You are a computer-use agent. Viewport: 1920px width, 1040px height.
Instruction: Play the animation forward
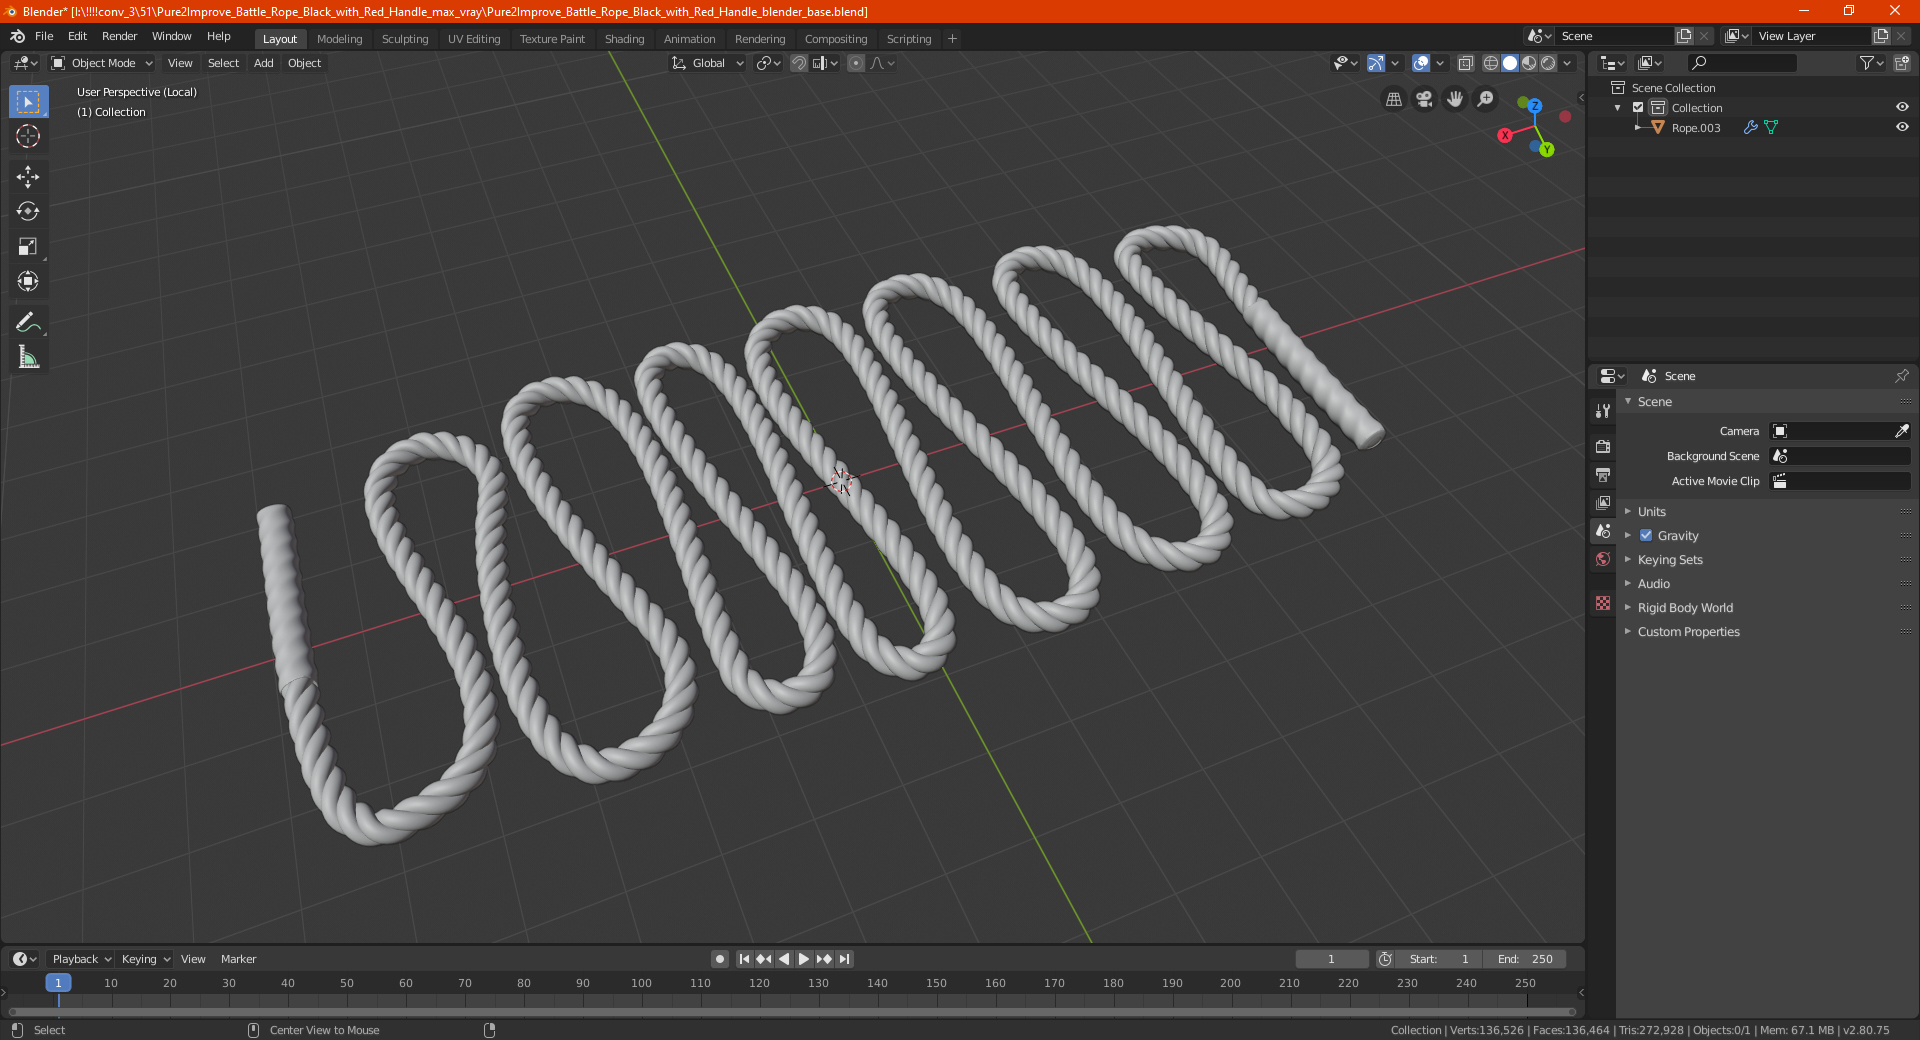(804, 959)
